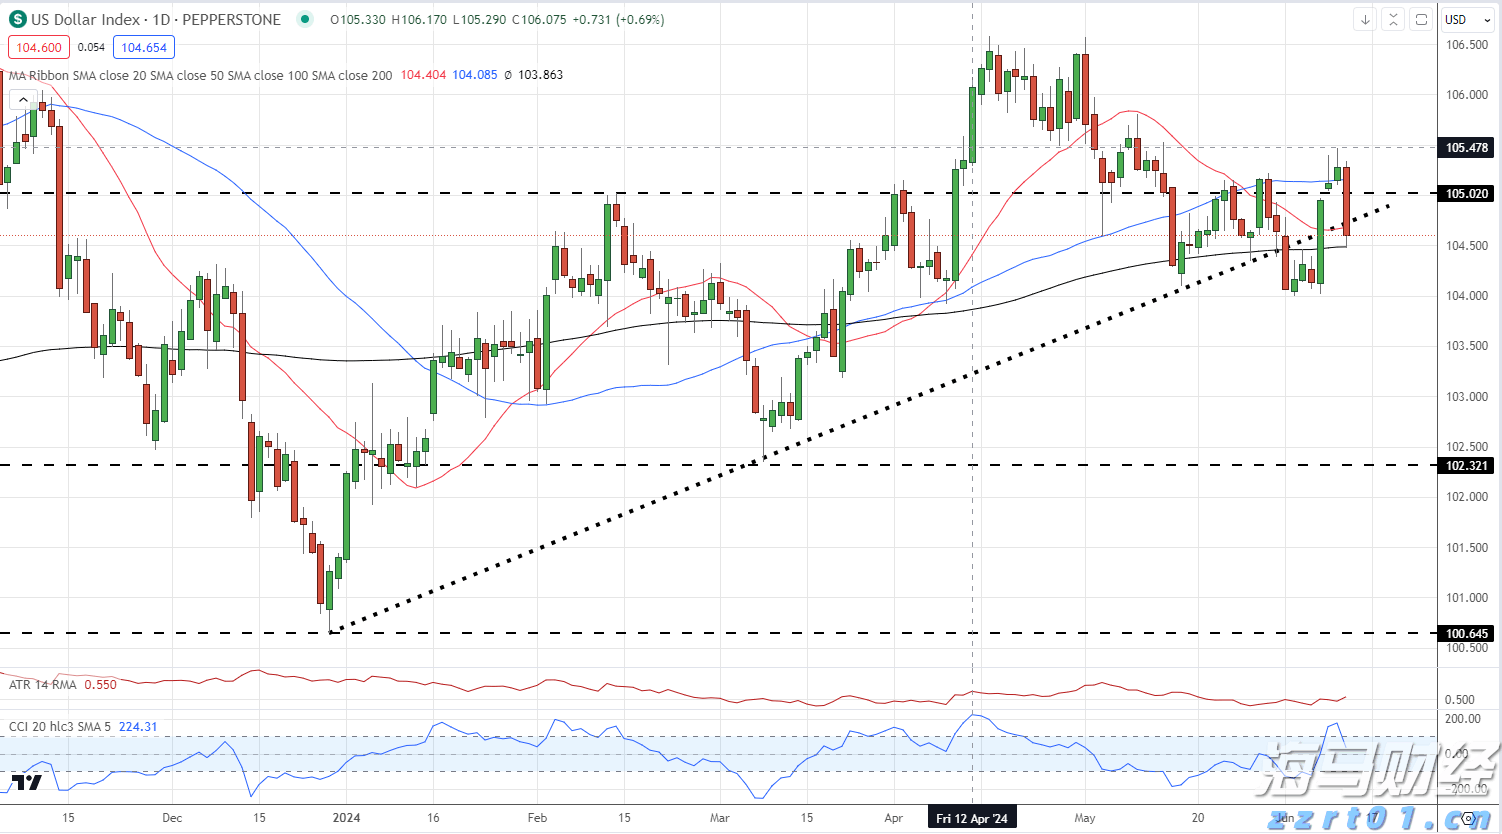Click the collapse pane chevrons icon
The image size is (1502, 834).
pyautogui.click(x=1393, y=19)
